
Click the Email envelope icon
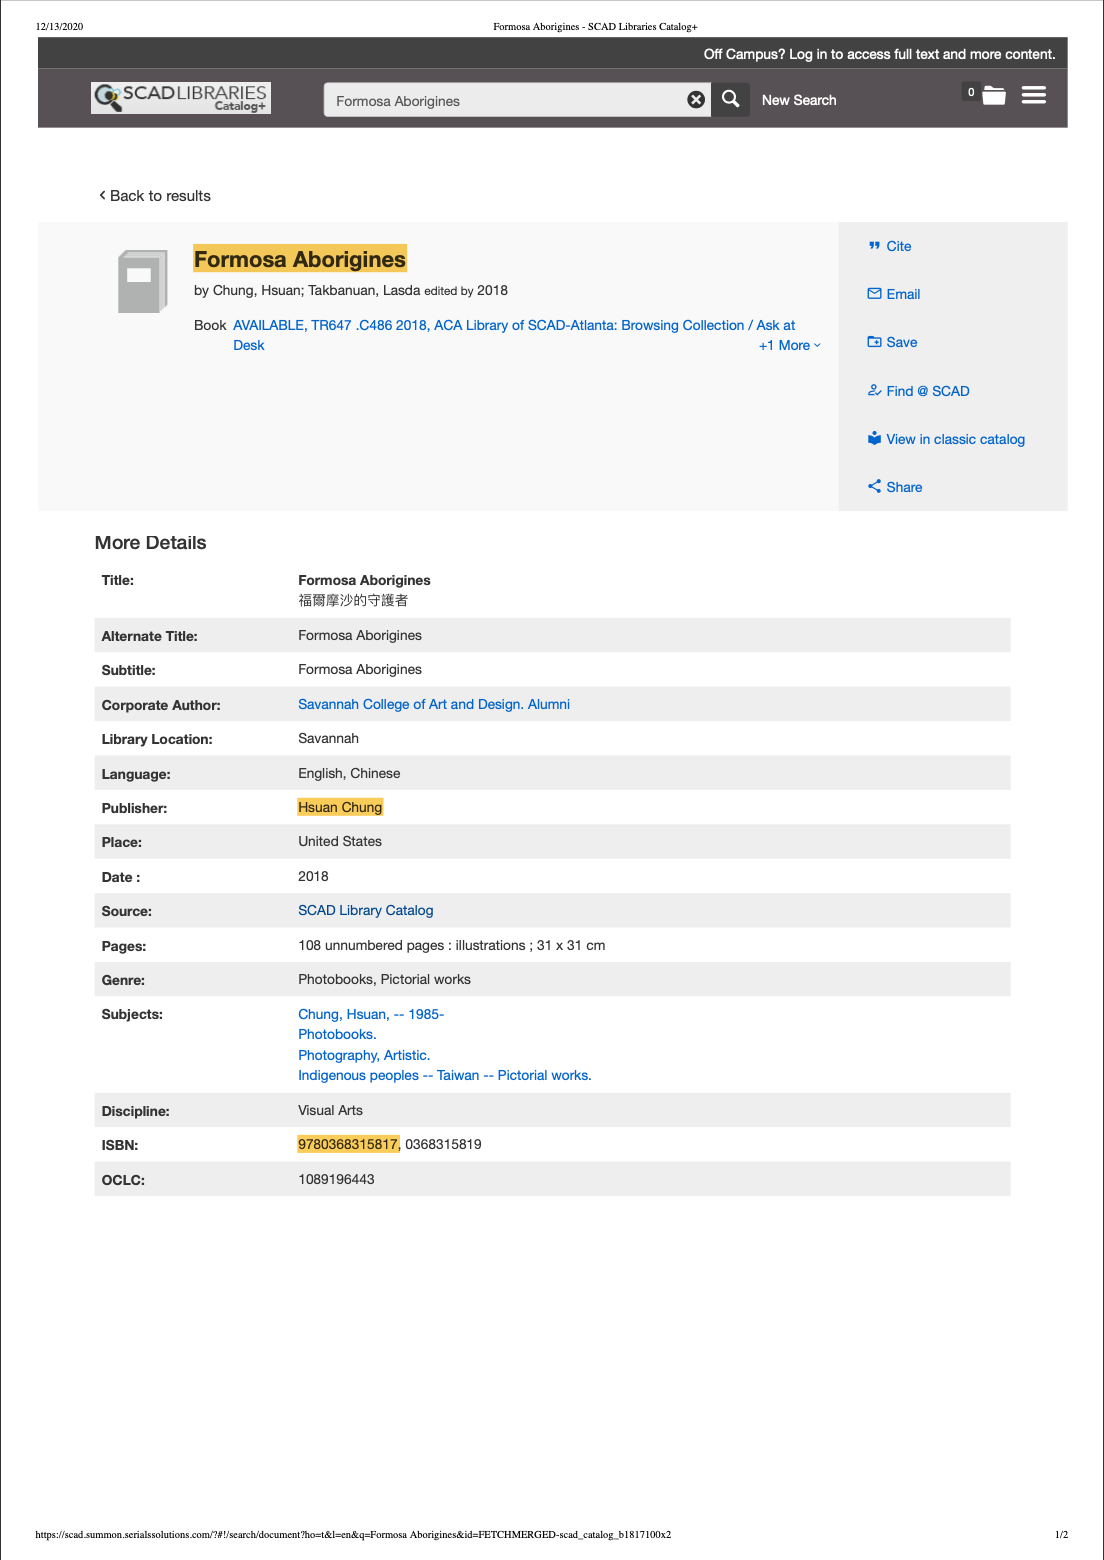875,294
